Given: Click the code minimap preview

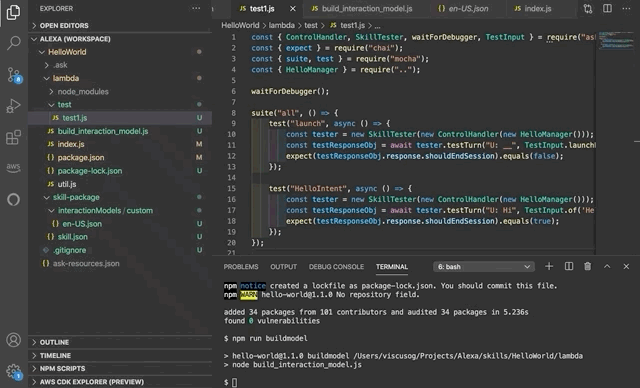Looking at the screenshot, I should click(616, 41).
